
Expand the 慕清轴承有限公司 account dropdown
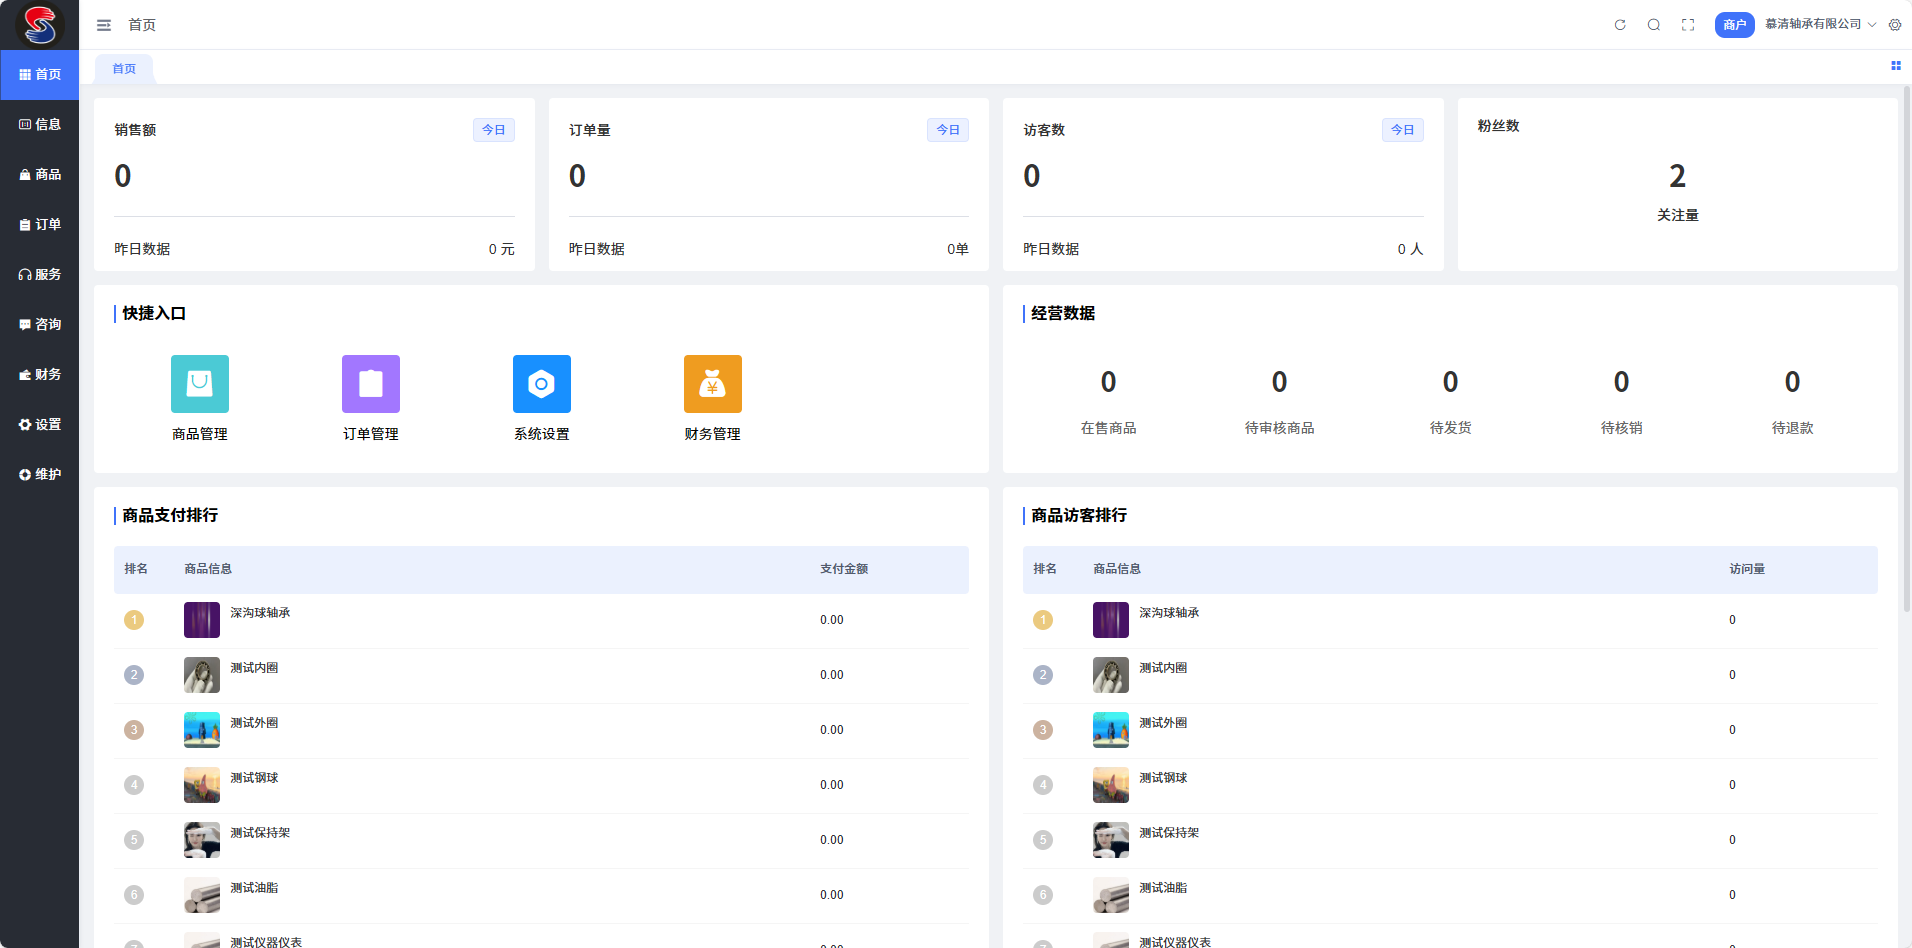1820,24
